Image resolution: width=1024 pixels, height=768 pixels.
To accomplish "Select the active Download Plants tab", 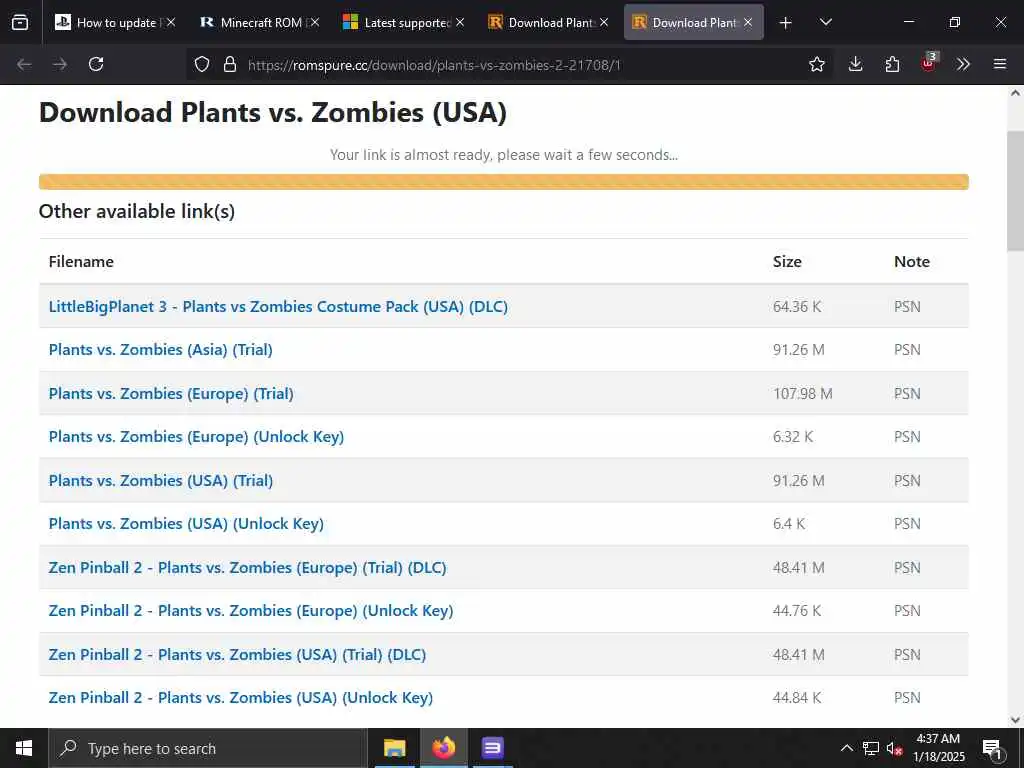I will (694, 22).
